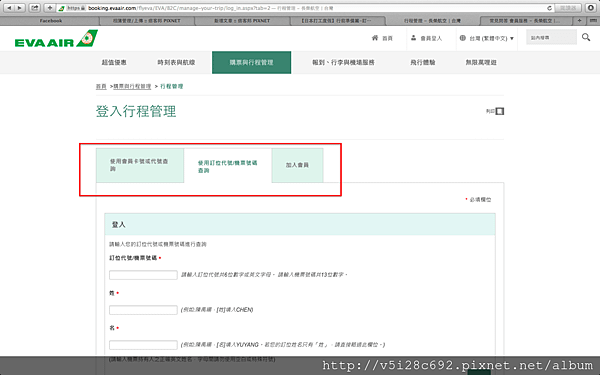Open the 無限萬哩遊 navigation menu
This screenshot has height=375, width=600.
(x=481, y=62)
